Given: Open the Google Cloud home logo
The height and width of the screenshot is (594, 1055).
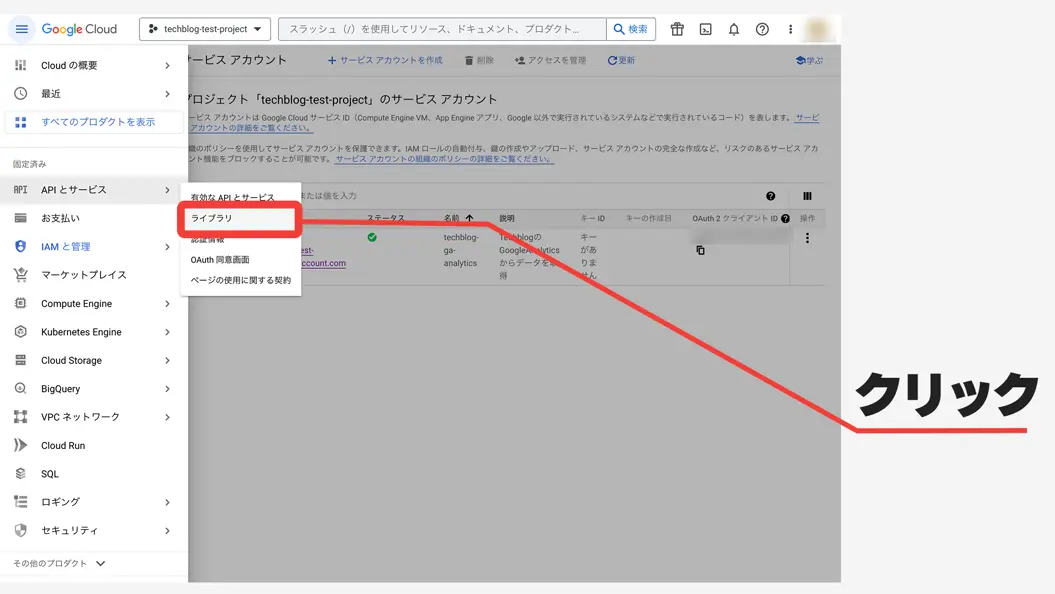Looking at the screenshot, I should (79, 29).
